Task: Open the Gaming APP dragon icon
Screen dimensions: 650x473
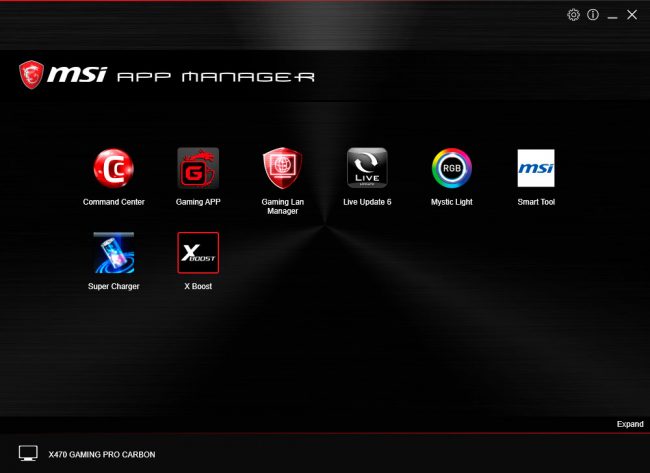Action: coord(198,168)
